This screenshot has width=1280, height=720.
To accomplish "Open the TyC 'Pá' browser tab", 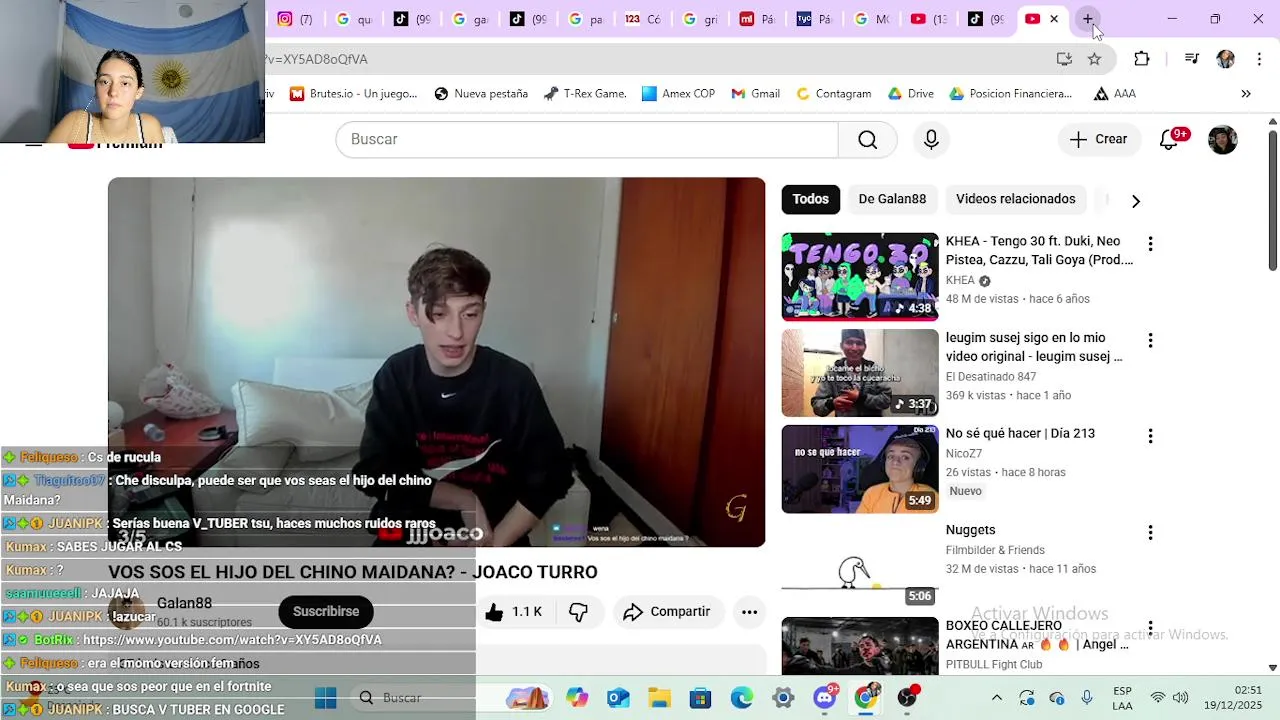I will pyautogui.click(x=814, y=19).
